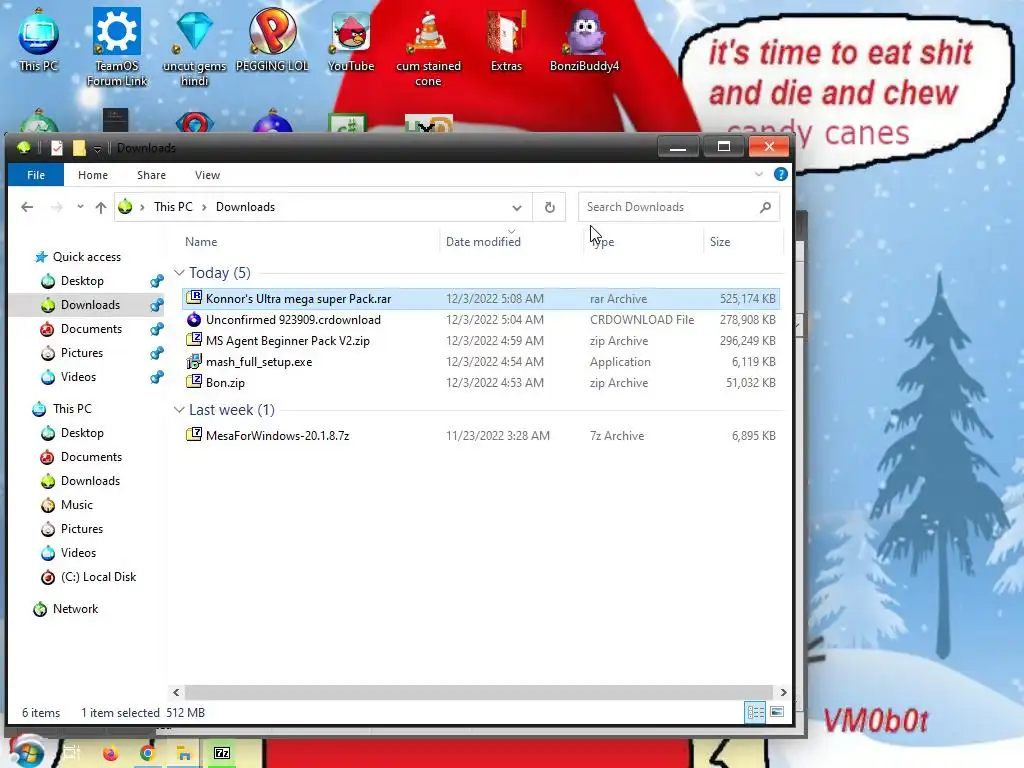This screenshot has height=768, width=1024.
Task: Open Downloads under This PC tree
Action: click(90, 481)
